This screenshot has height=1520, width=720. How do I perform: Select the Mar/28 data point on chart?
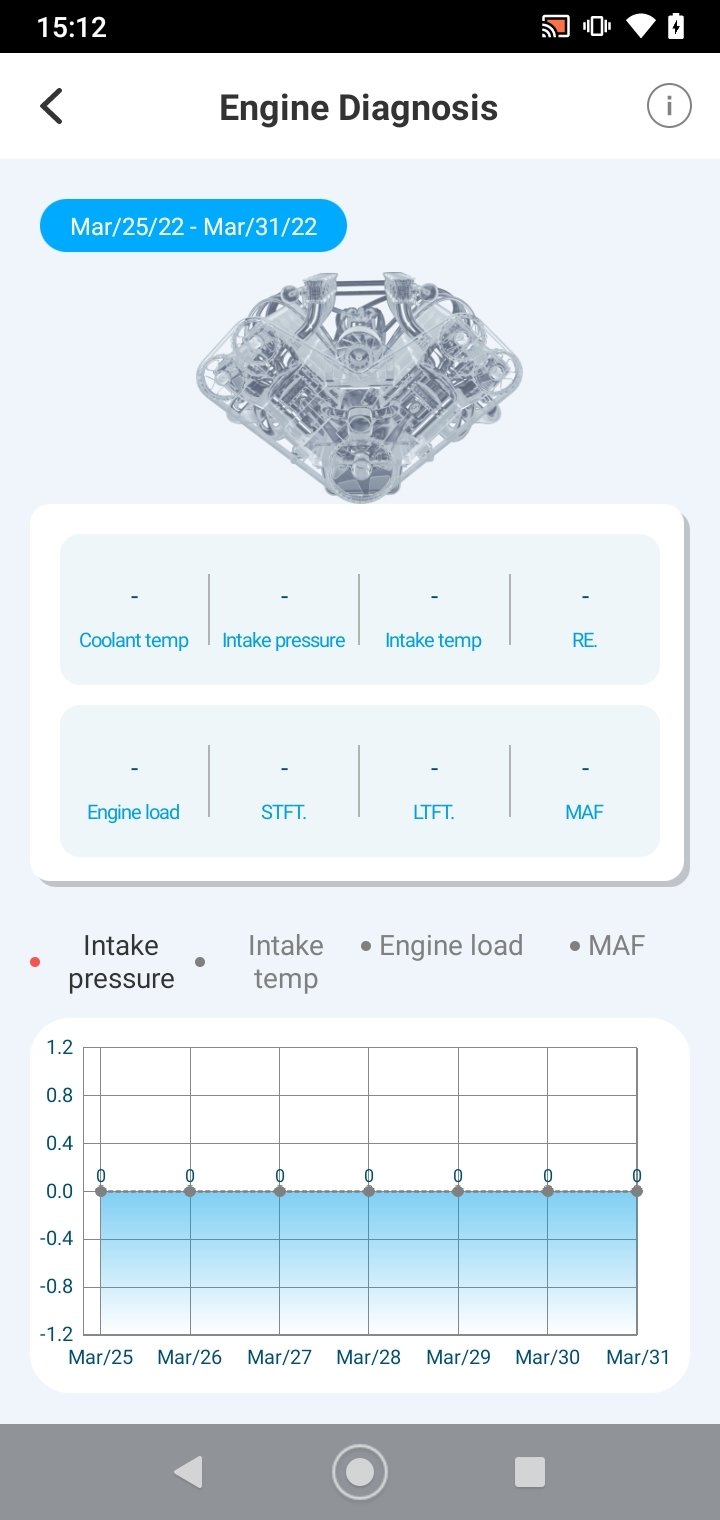(x=369, y=1191)
